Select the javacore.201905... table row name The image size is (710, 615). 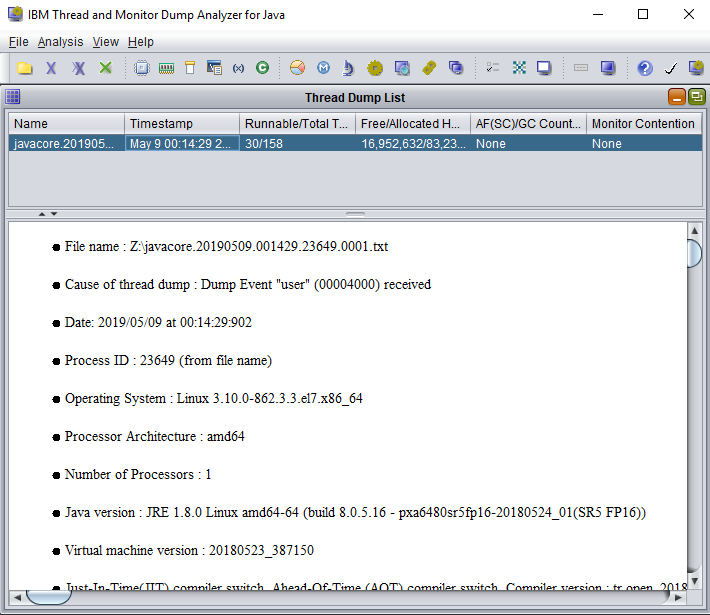[67, 144]
